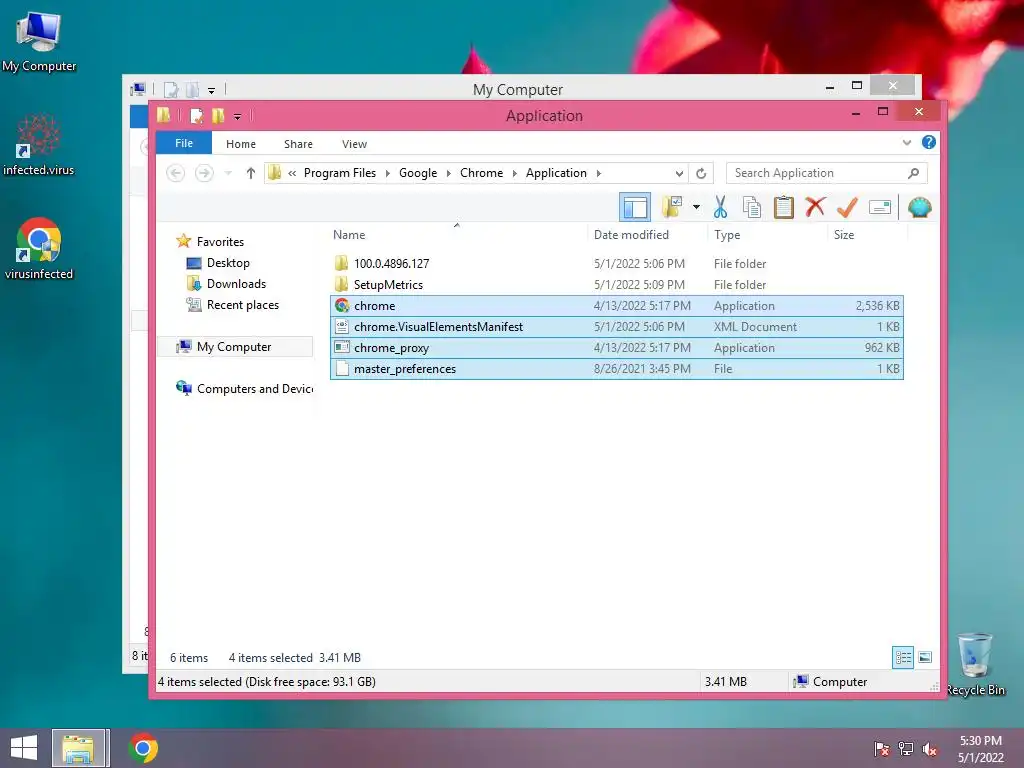Click the rename label icon in toolbar

[880, 208]
